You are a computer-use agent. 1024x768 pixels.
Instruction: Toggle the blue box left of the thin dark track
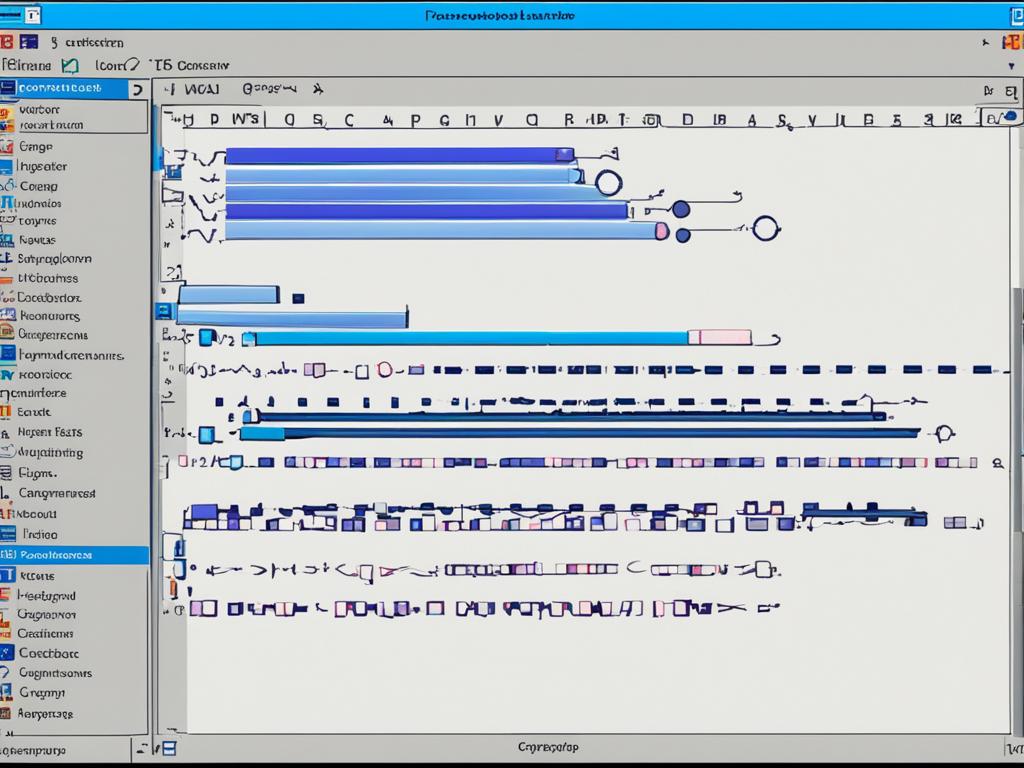tap(206, 434)
